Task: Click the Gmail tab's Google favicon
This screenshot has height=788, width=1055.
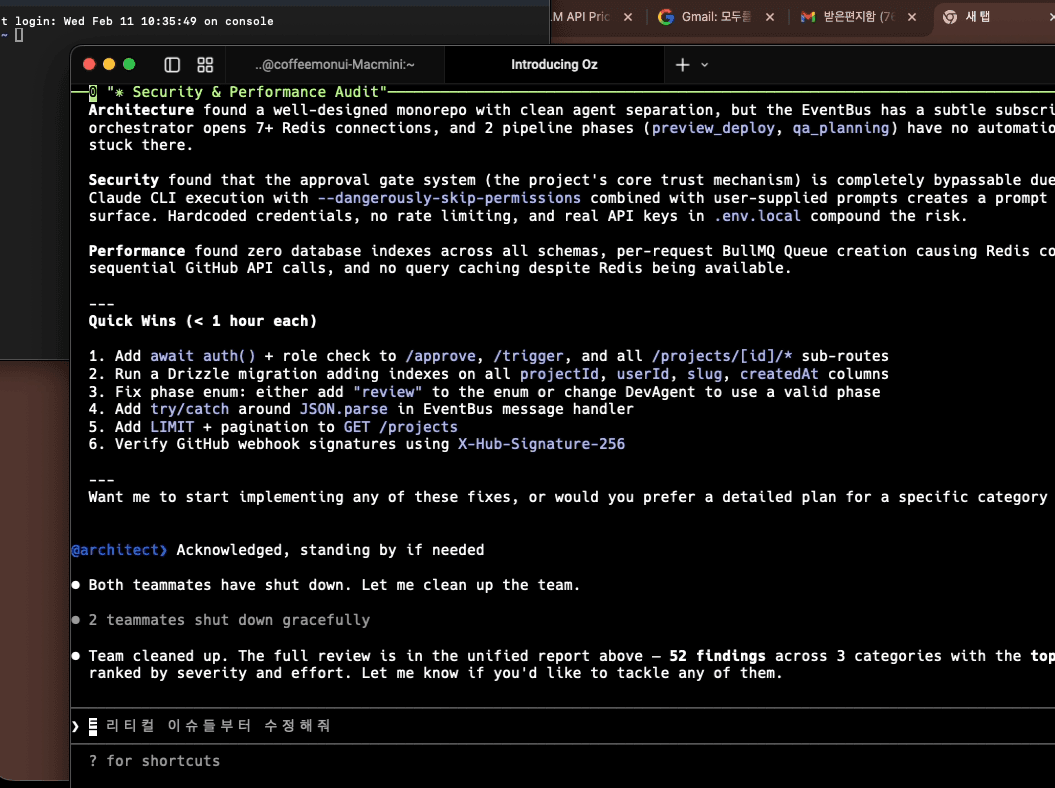Action: (666, 17)
